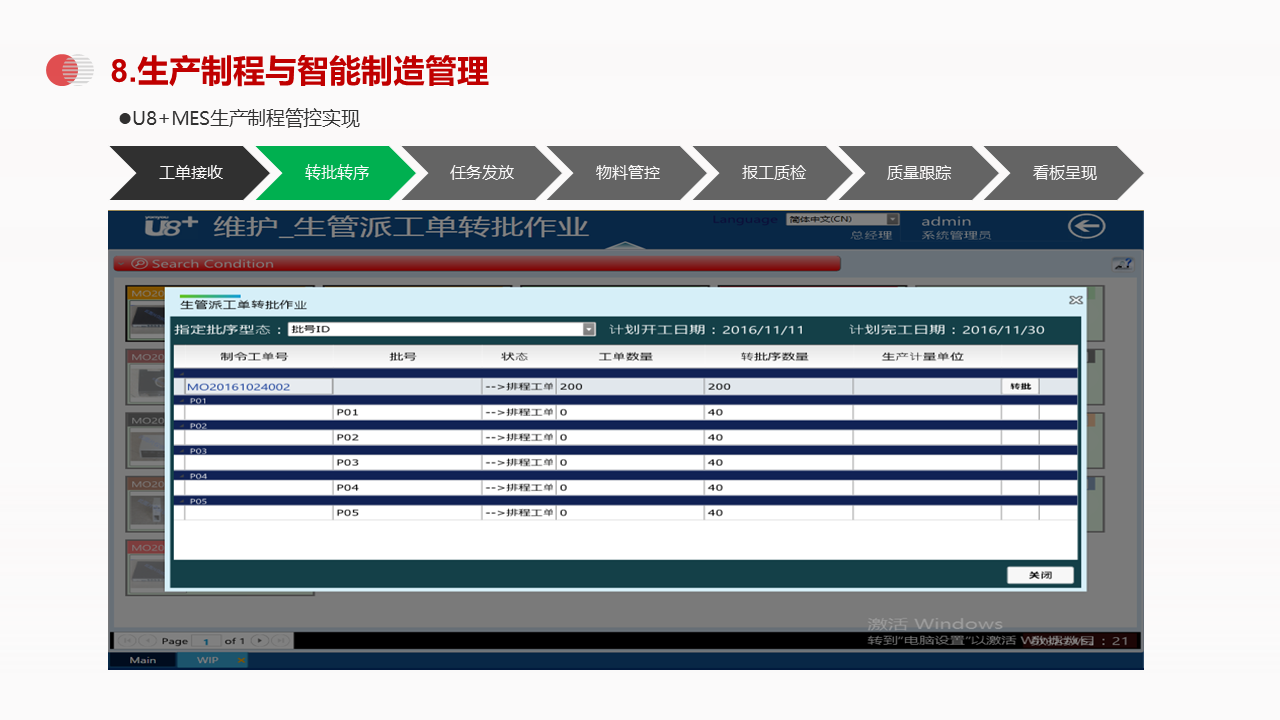Click 计划开工日期 2016/11/11
The image size is (1280, 720).
pyautogui.click(x=707, y=329)
